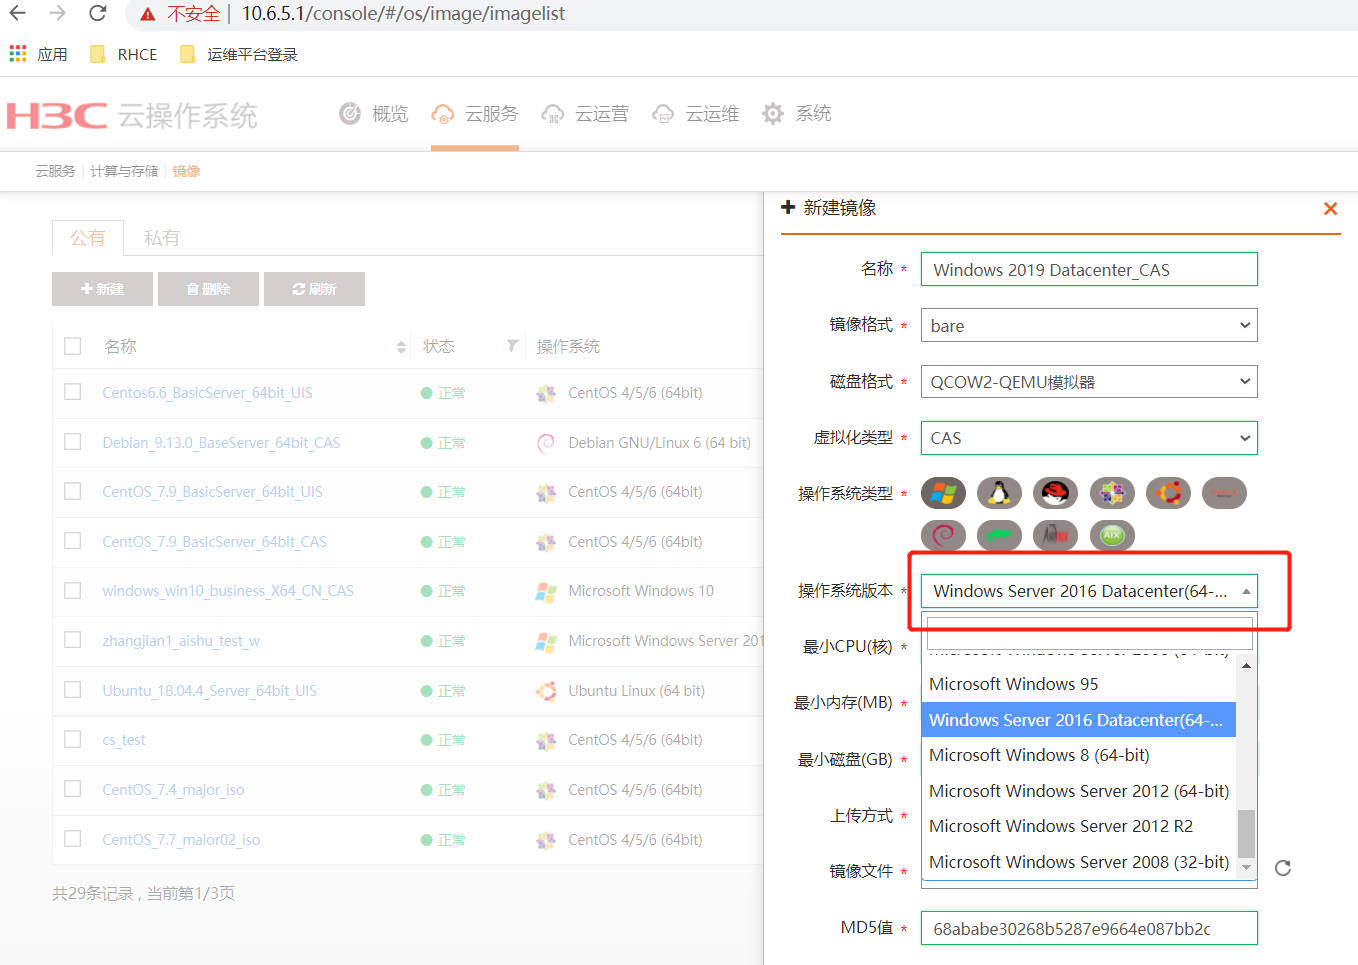Image resolution: width=1358 pixels, height=965 pixels.
Task: Switch to the 公有 tab
Action: coord(88,238)
